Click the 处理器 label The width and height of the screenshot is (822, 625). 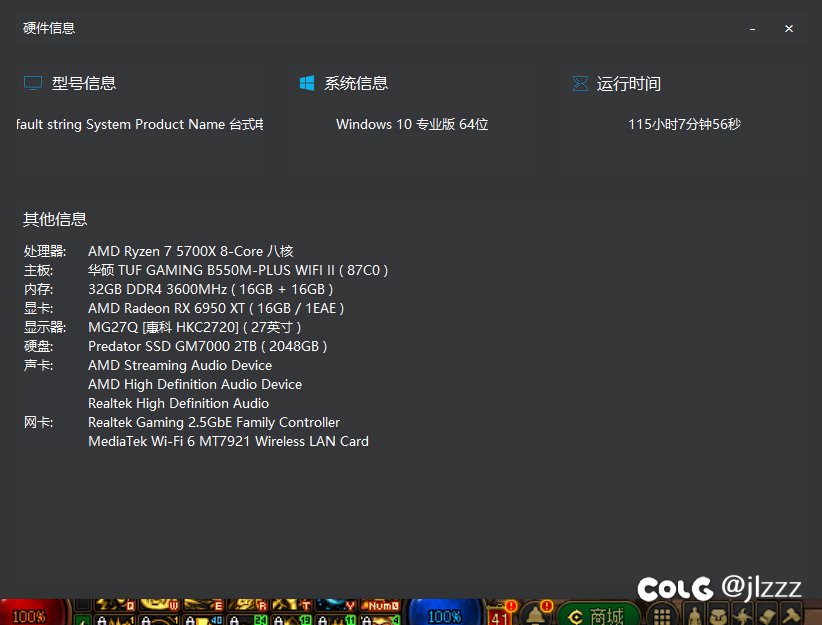(45, 251)
